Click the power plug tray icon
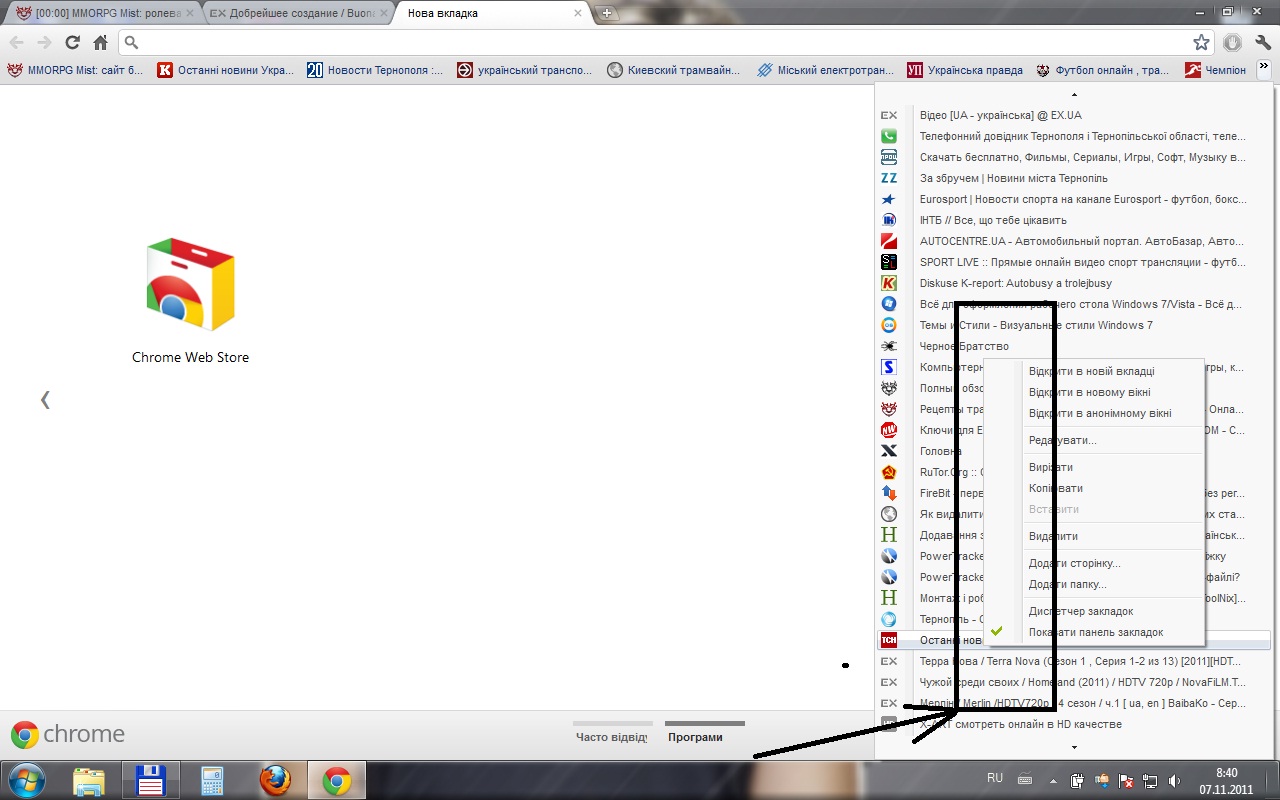 tap(1077, 780)
